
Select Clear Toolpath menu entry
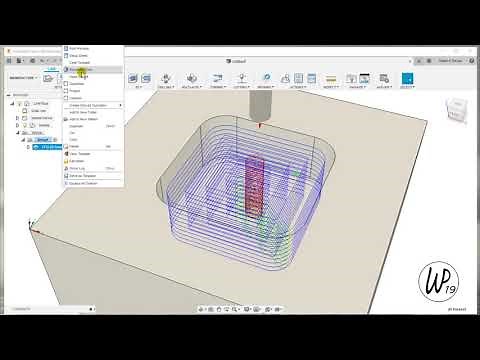click(93, 63)
